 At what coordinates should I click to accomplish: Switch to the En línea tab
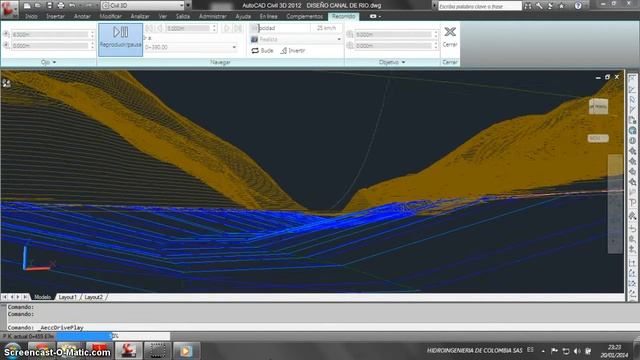click(x=269, y=16)
